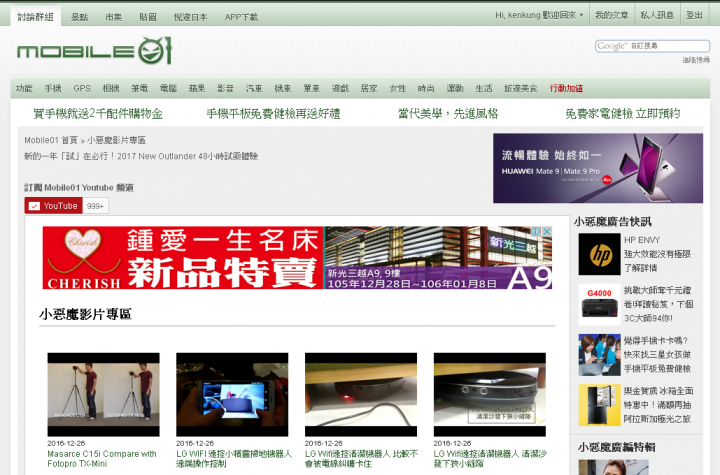Select 女性 in the category menu
The height and width of the screenshot is (475, 720).
coord(398,88)
